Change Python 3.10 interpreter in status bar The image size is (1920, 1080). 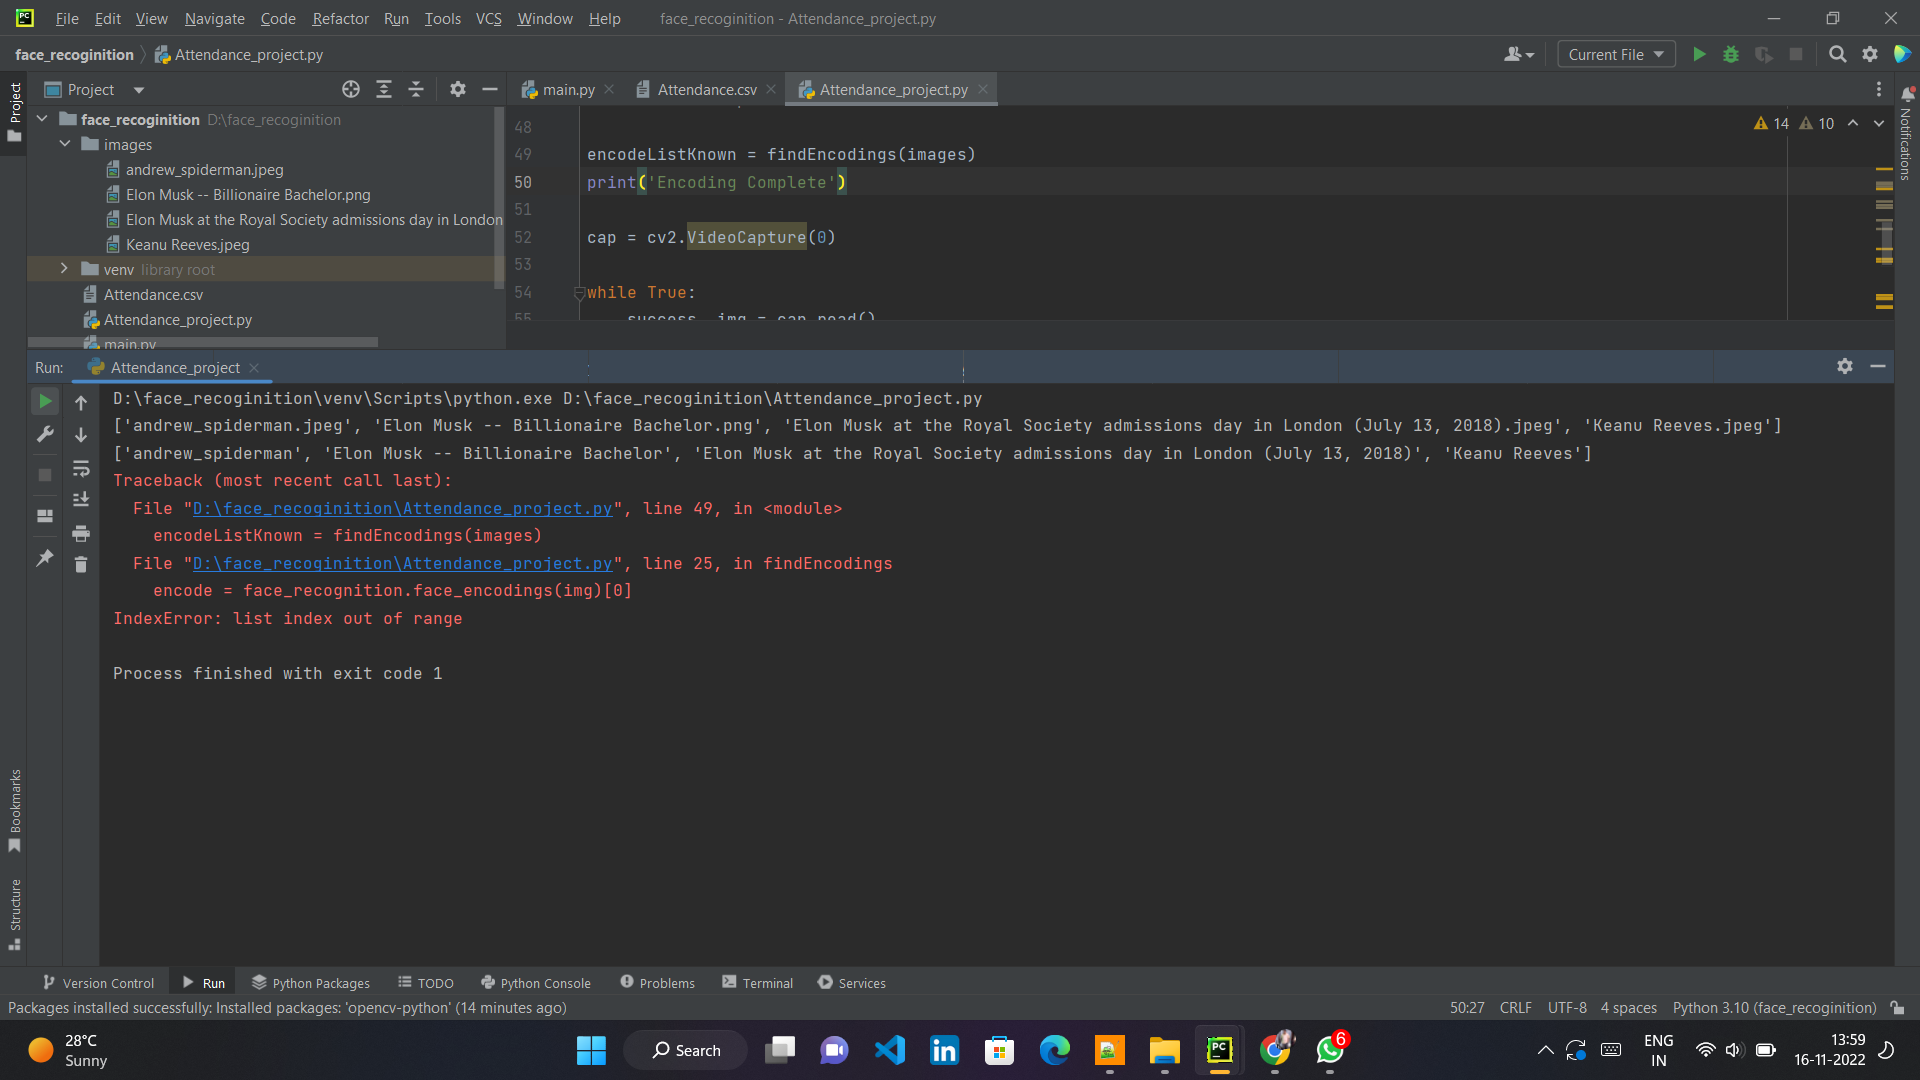tap(1774, 1007)
